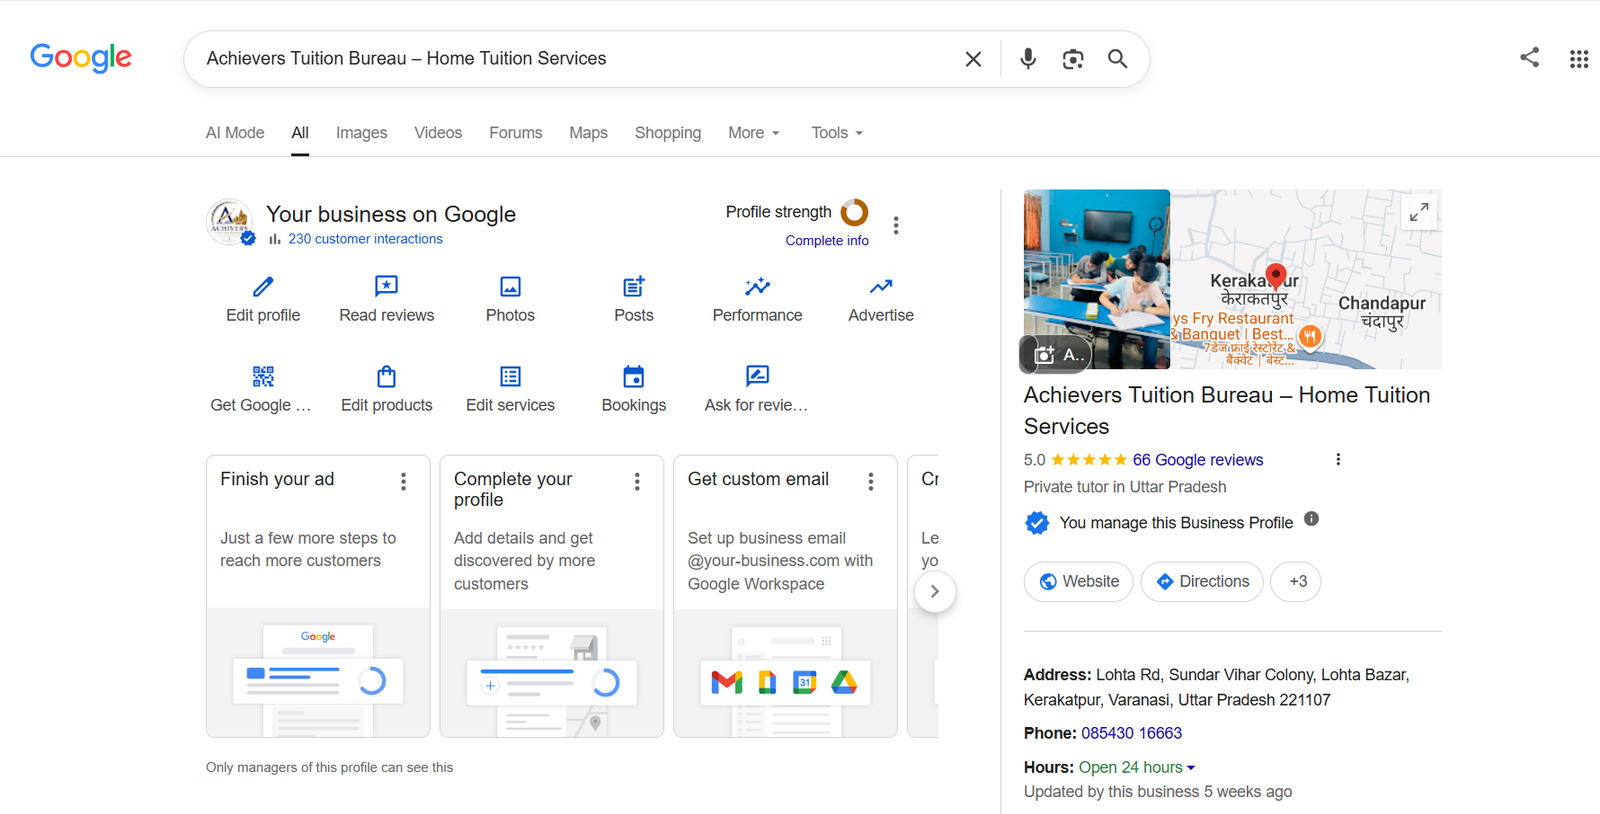Expand the More search filters dropdown
1600x814 pixels.
click(x=754, y=133)
